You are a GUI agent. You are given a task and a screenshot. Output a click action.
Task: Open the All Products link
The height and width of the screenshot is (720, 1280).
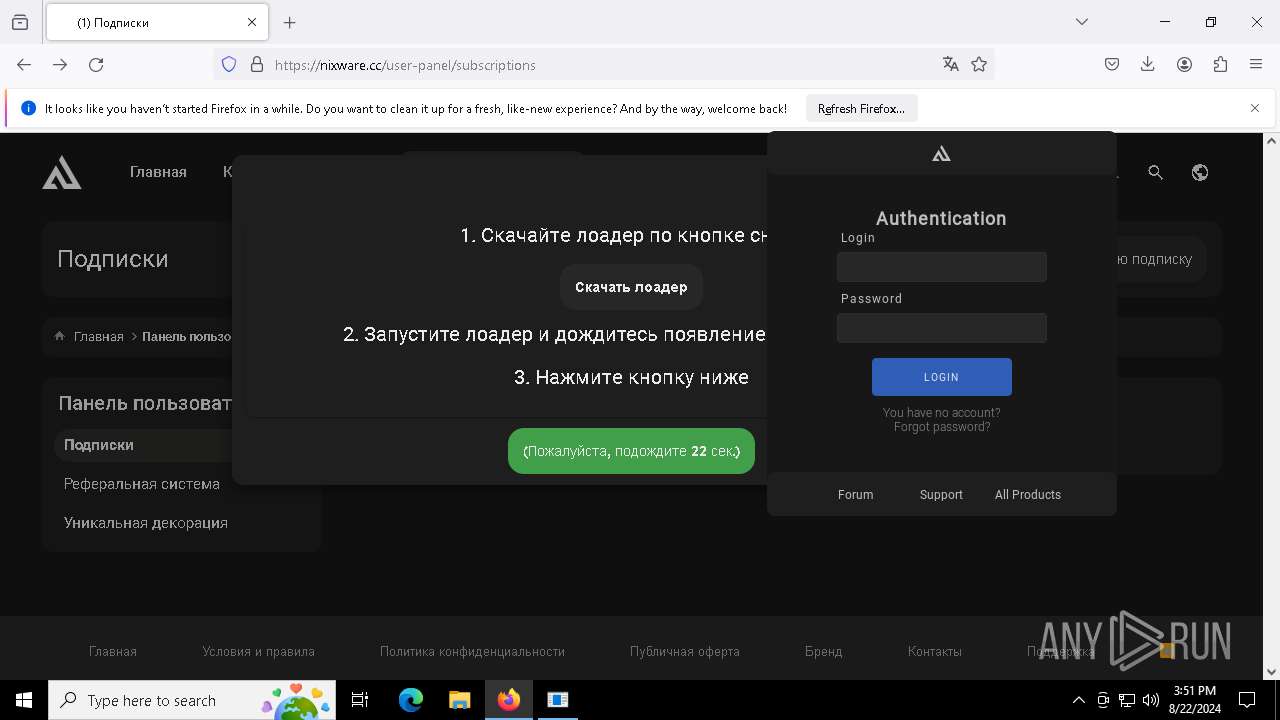coord(1028,495)
